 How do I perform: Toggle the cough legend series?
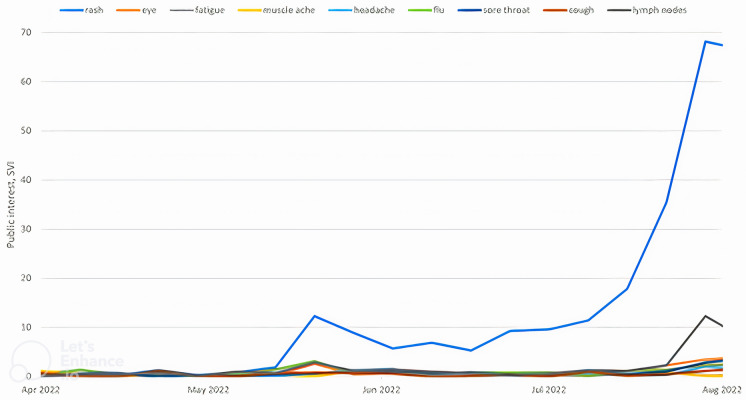pyautogui.click(x=569, y=10)
